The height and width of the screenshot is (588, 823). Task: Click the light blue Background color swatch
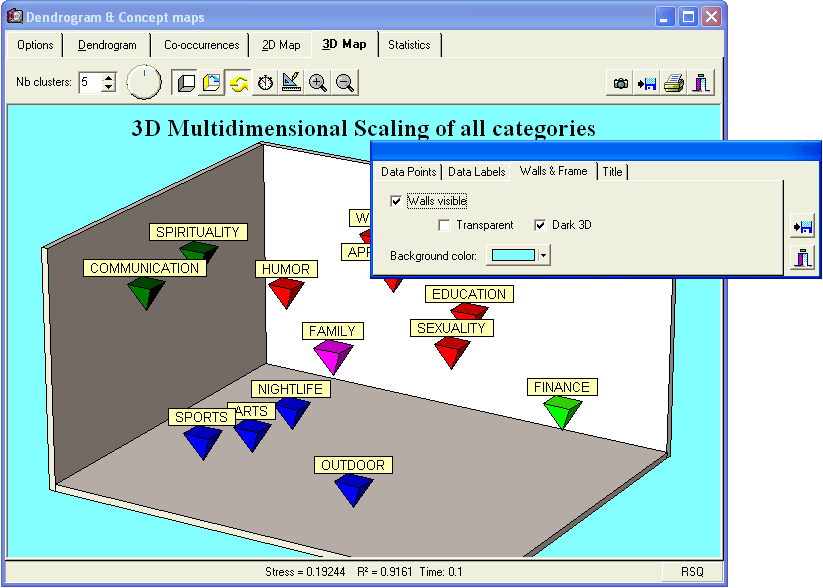(511, 256)
